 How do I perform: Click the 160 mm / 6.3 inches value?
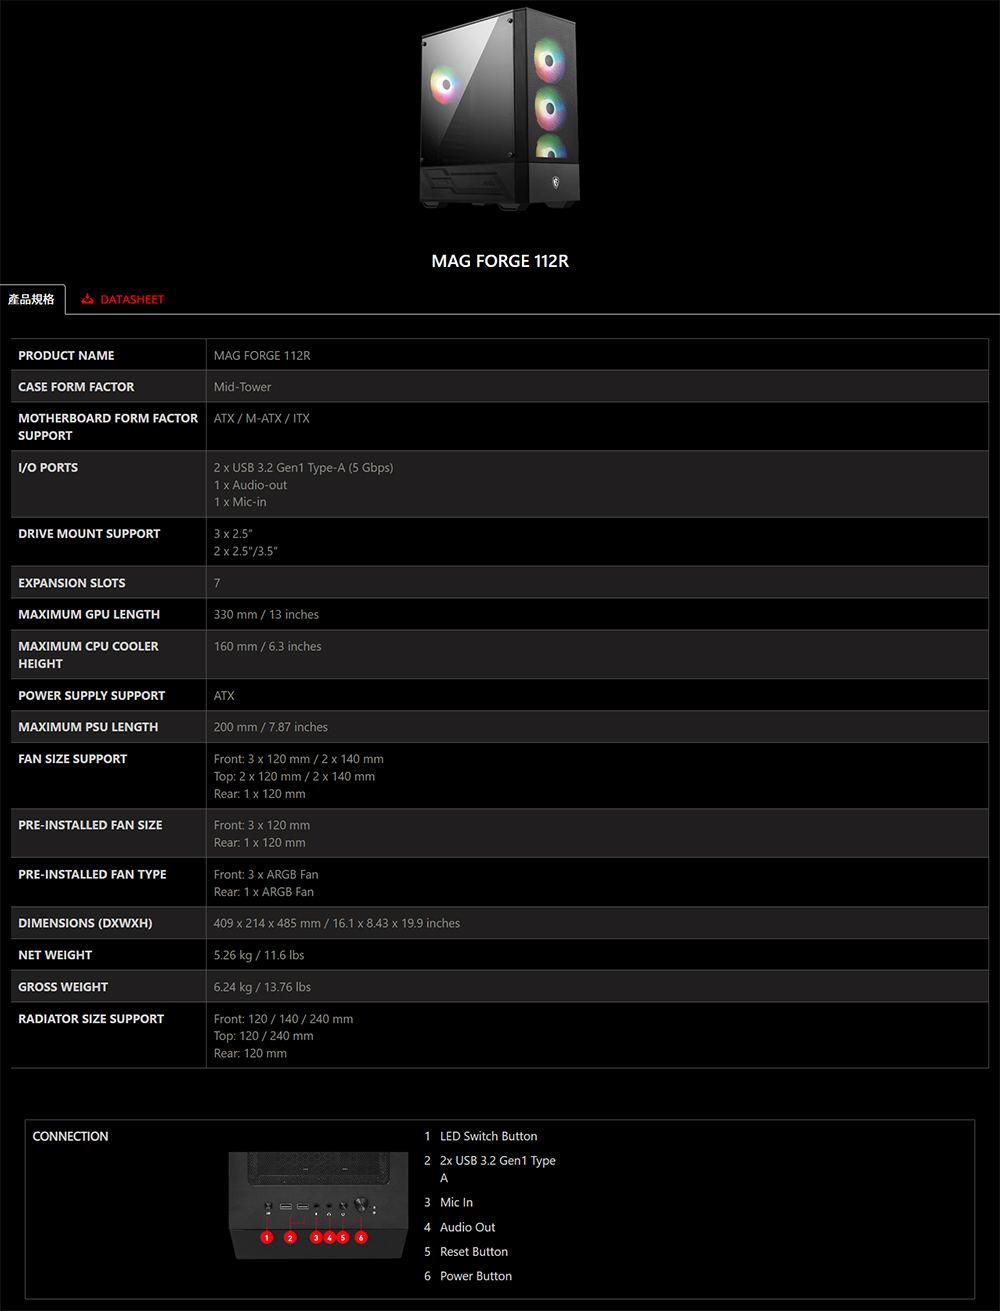[x=268, y=647]
